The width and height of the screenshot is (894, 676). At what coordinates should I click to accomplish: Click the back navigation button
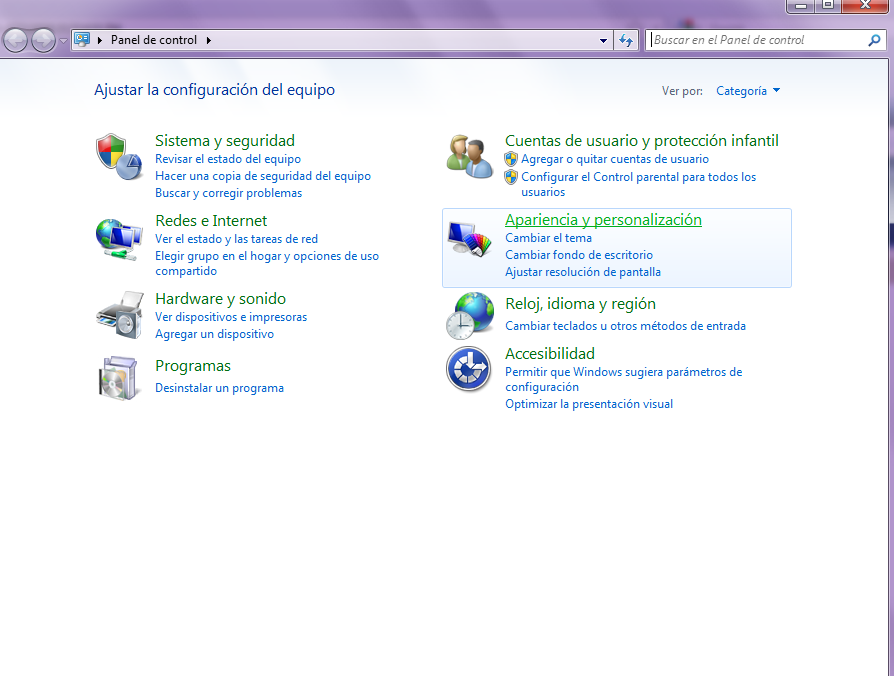pyautogui.click(x=15, y=40)
